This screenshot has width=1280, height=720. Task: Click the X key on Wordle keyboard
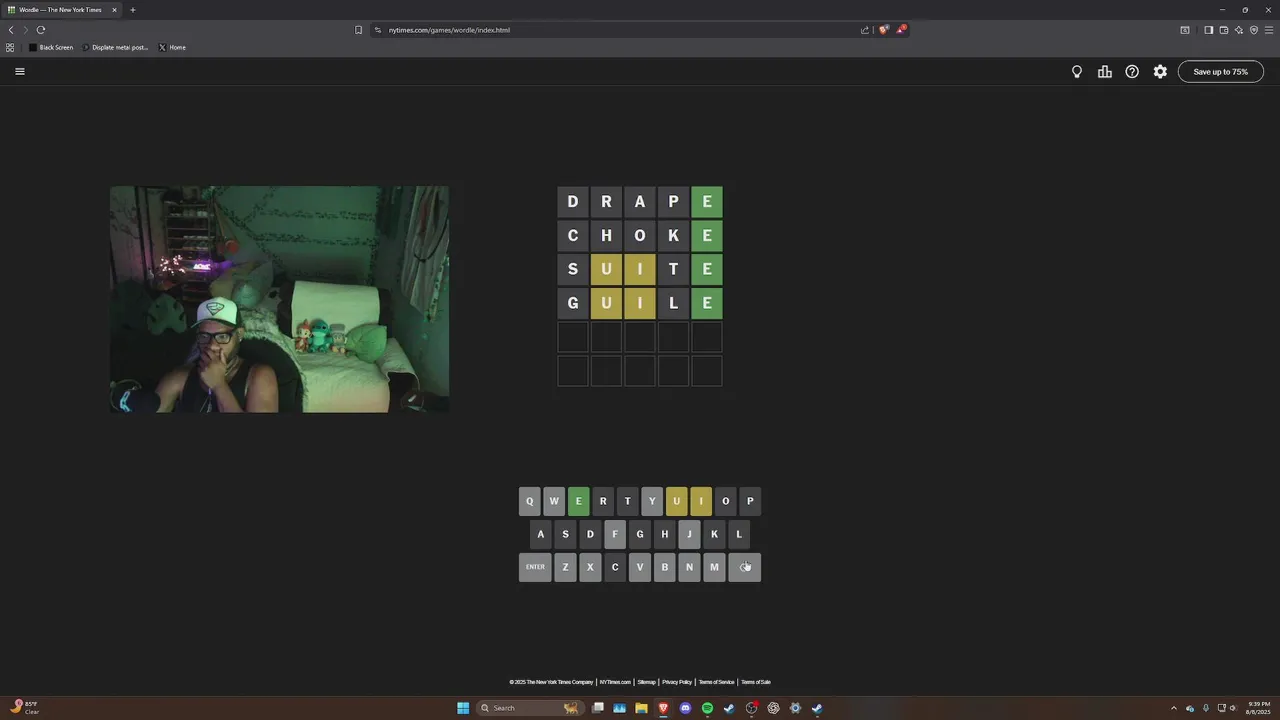pos(590,567)
